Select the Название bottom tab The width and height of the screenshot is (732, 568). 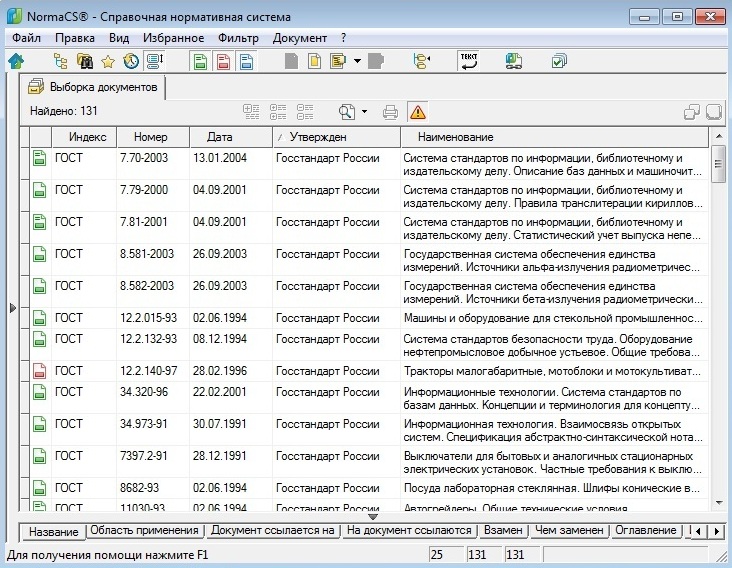pos(53,532)
